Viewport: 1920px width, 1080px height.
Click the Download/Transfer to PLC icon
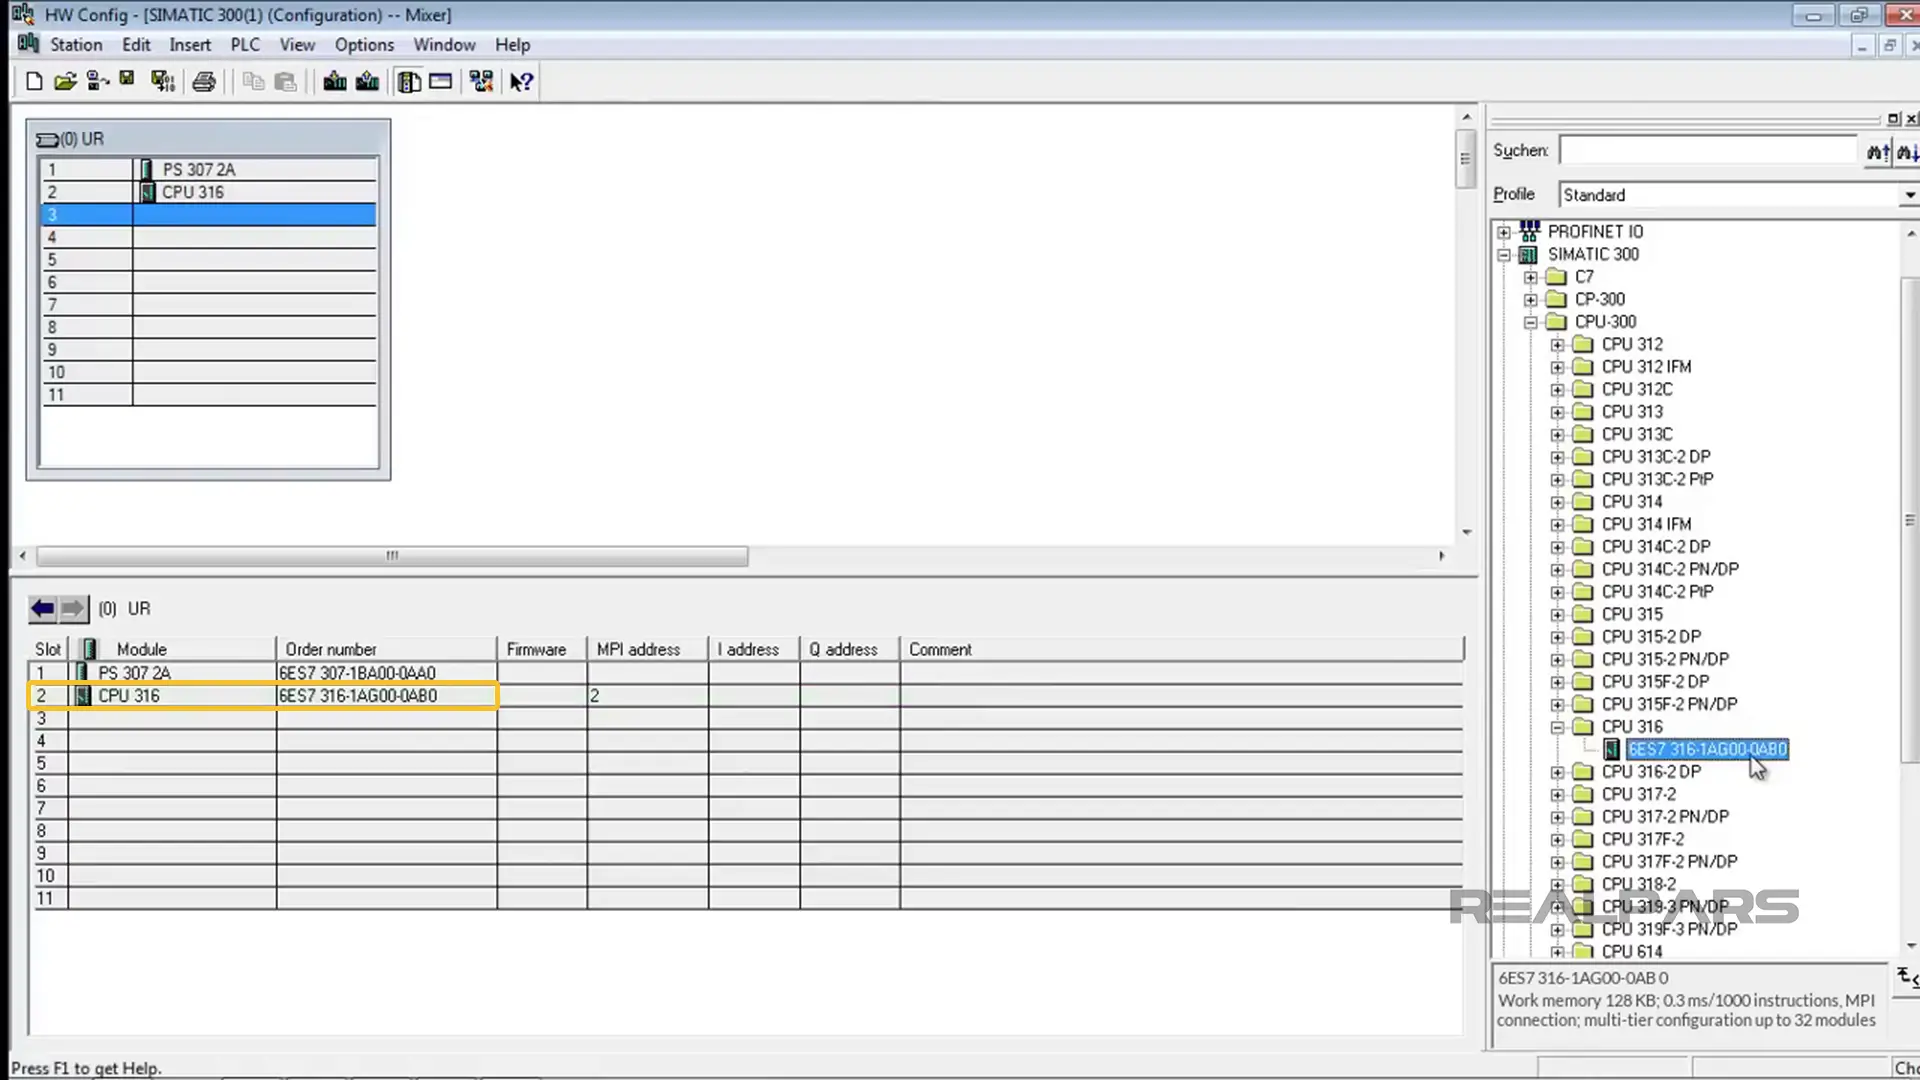332,82
